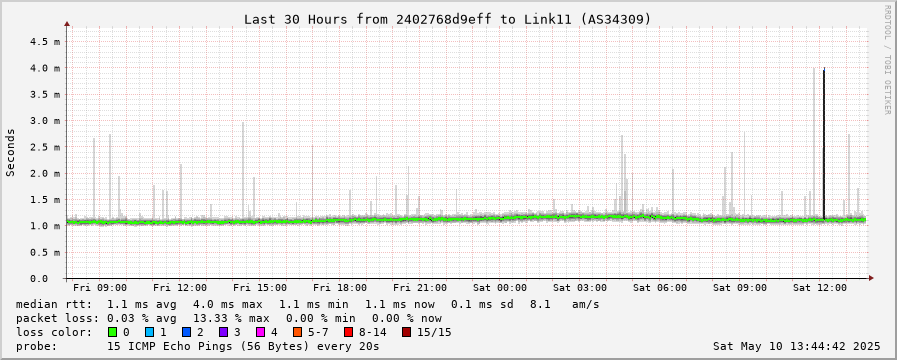Click the Sat 00:00 time axis label
Screen dimensions: 897x360
(499, 288)
